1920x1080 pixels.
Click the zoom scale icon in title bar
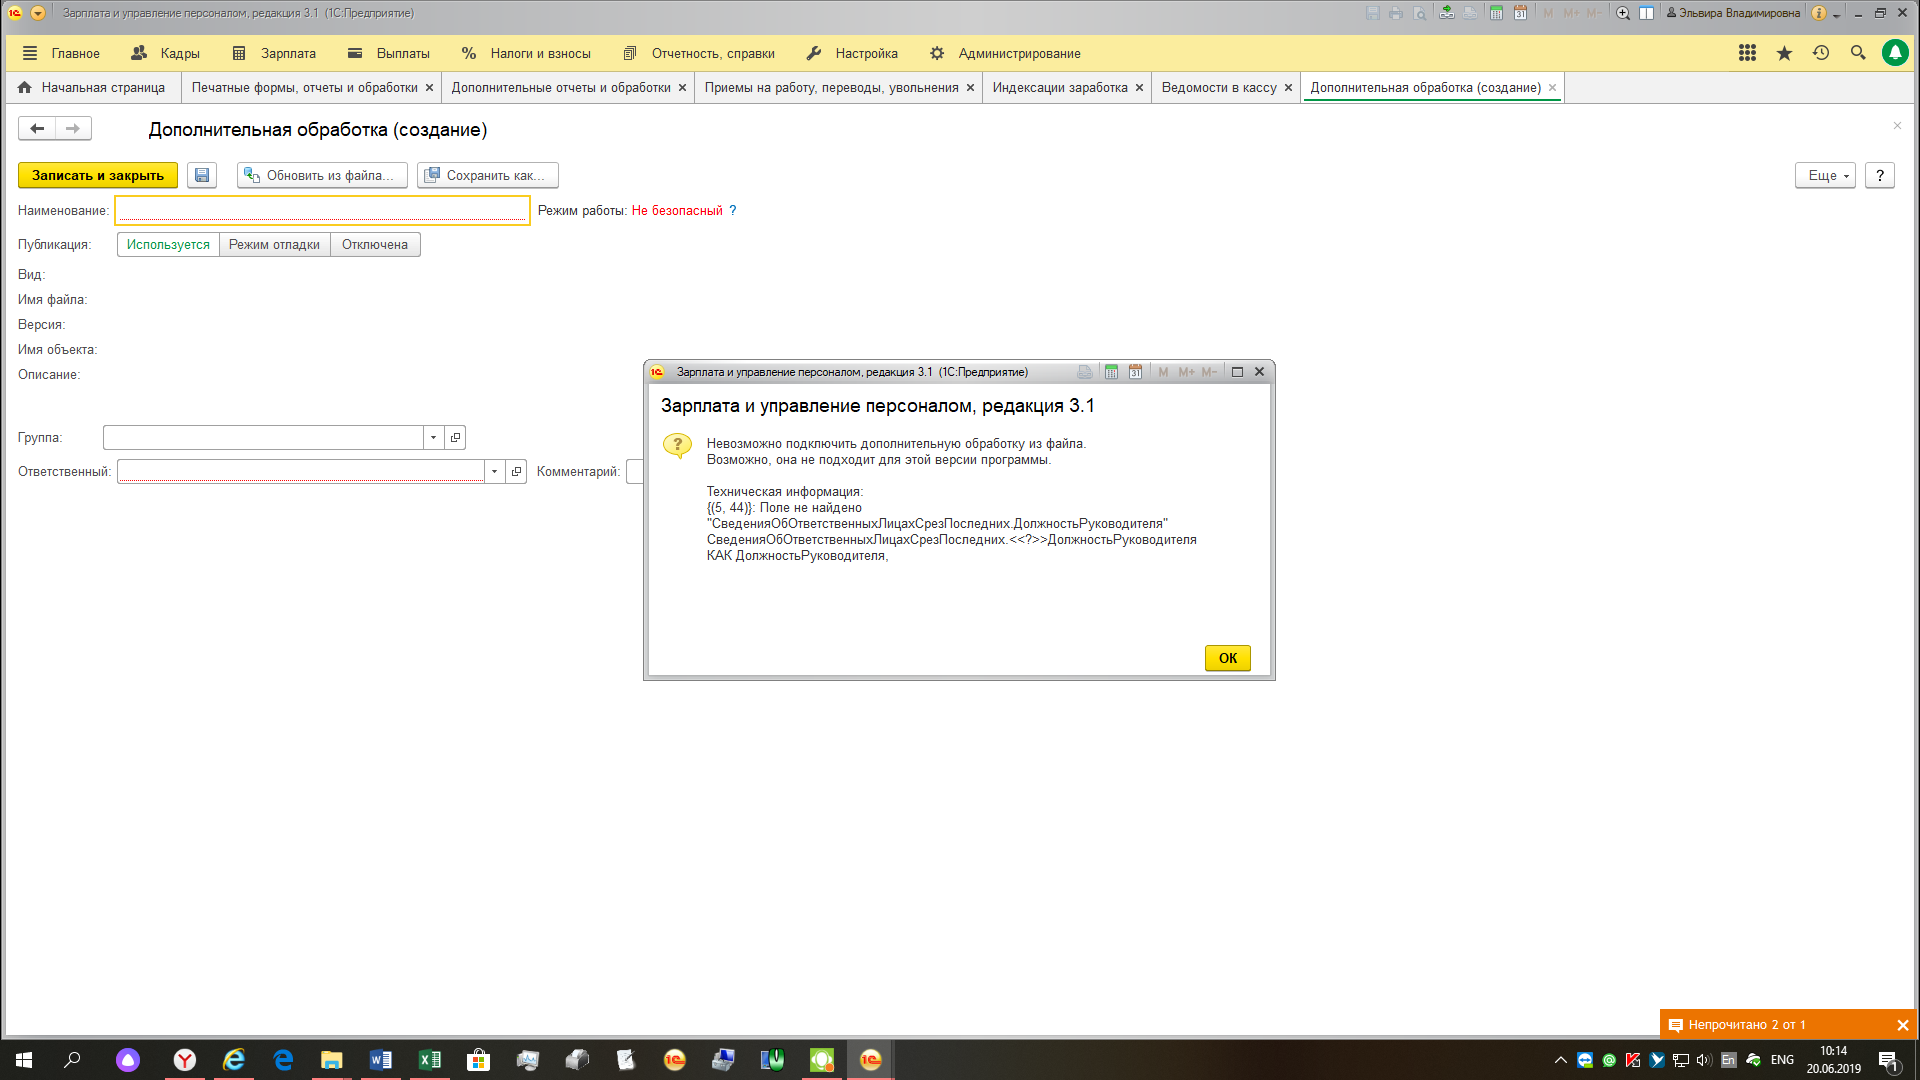tap(1623, 13)
